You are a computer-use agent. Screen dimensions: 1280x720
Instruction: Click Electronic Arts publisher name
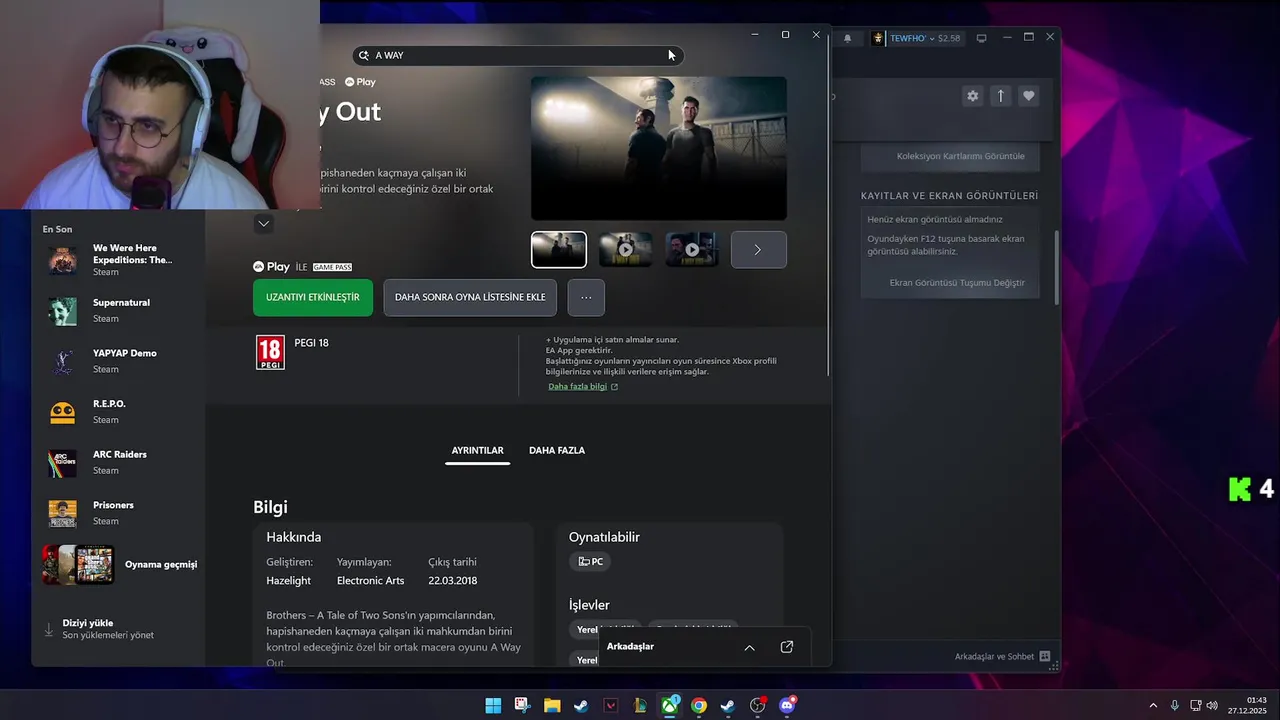[370, 581]
